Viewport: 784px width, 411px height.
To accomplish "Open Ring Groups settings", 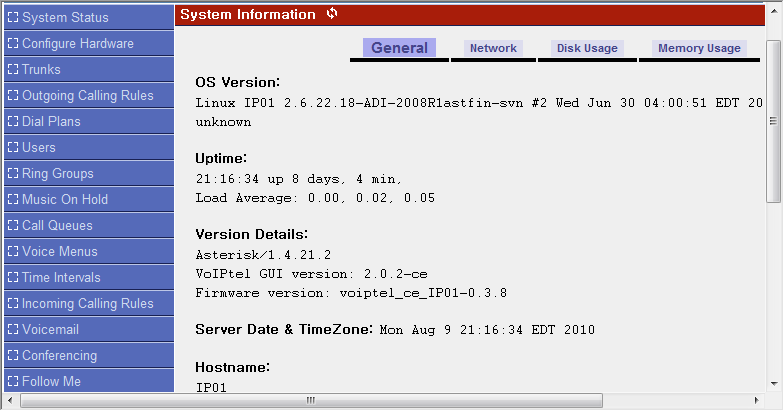I will click(x=89, y=173).
